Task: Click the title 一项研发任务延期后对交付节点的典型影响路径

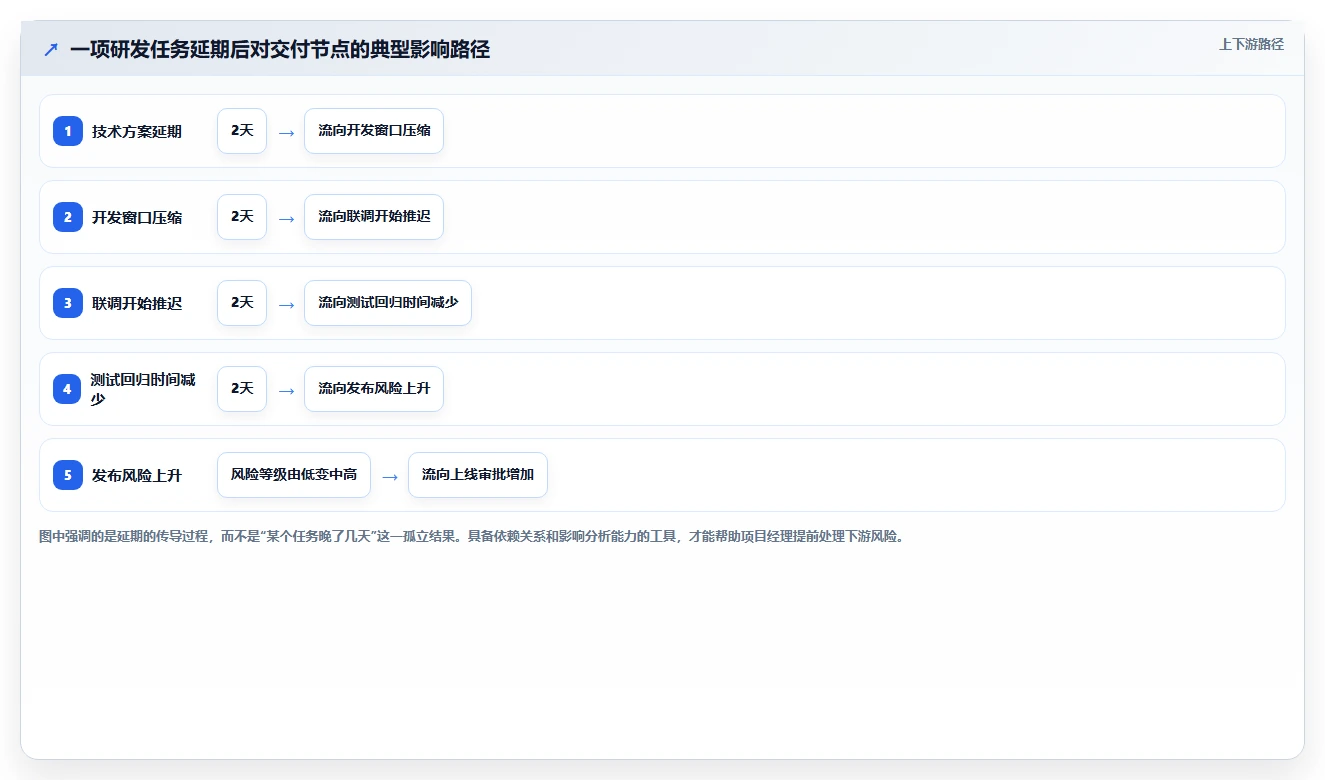Action: [280, 49]
